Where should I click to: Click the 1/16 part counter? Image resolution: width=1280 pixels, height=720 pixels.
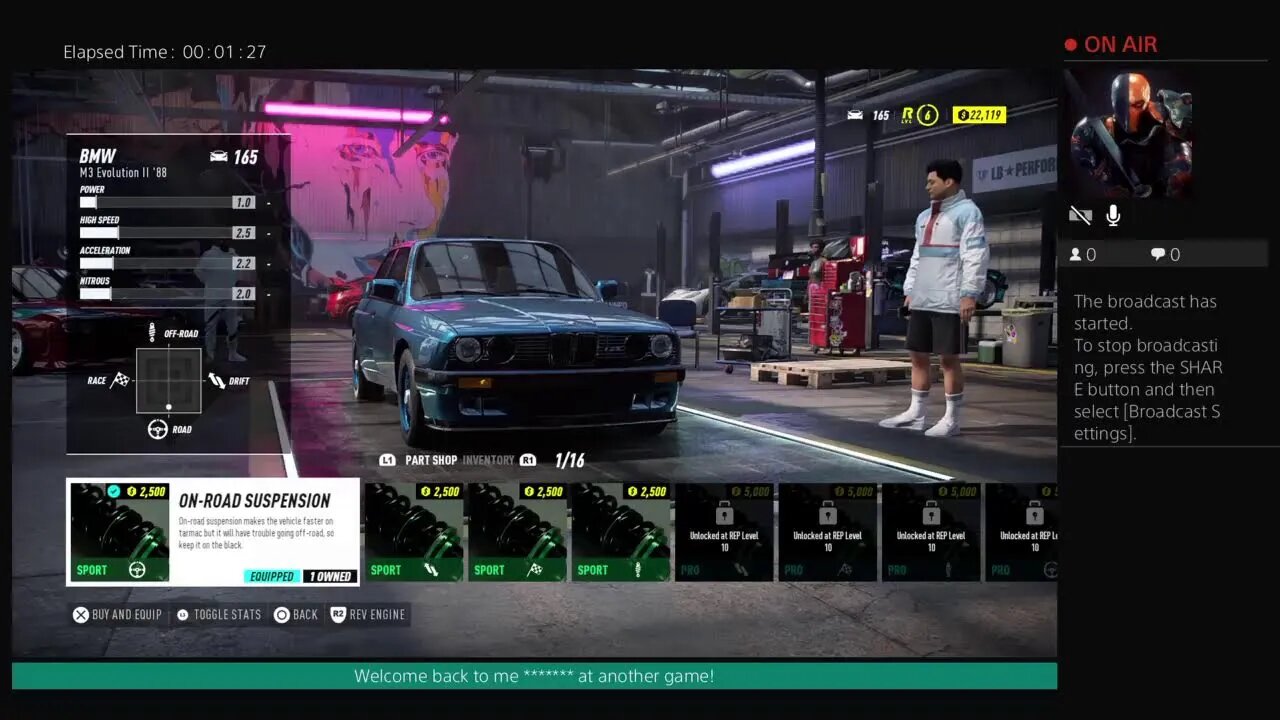coord(569,460)
